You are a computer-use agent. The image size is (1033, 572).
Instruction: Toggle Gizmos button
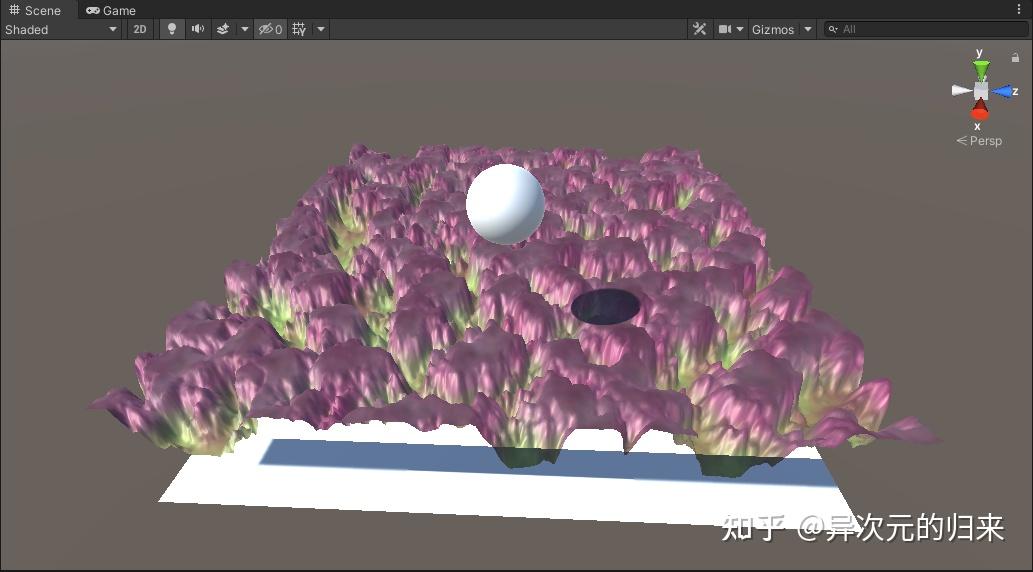[x=773, y=29]
